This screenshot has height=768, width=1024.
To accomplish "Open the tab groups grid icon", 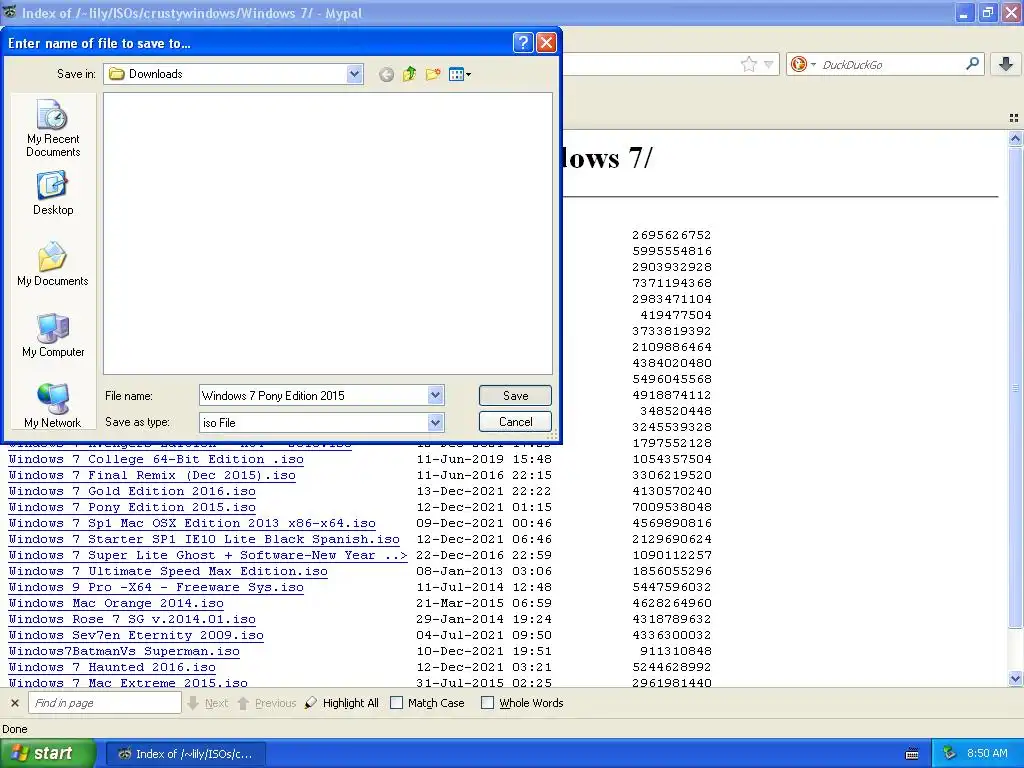I will (1014, 118).
